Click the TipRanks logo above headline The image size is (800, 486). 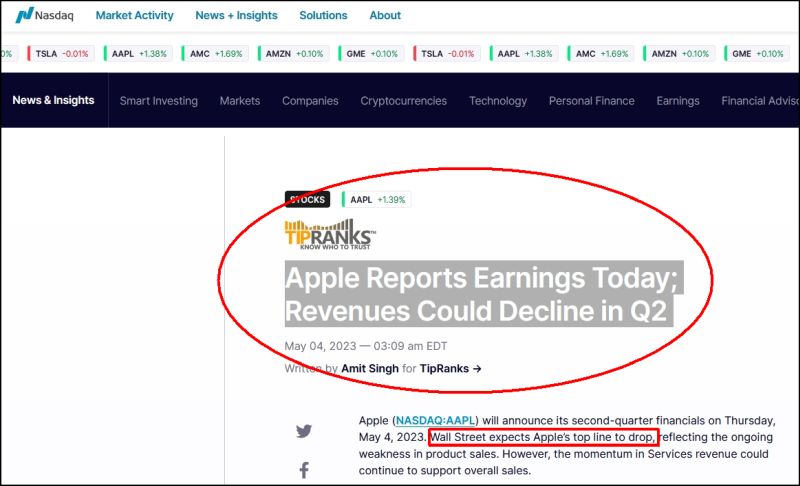tap(330, 236)
